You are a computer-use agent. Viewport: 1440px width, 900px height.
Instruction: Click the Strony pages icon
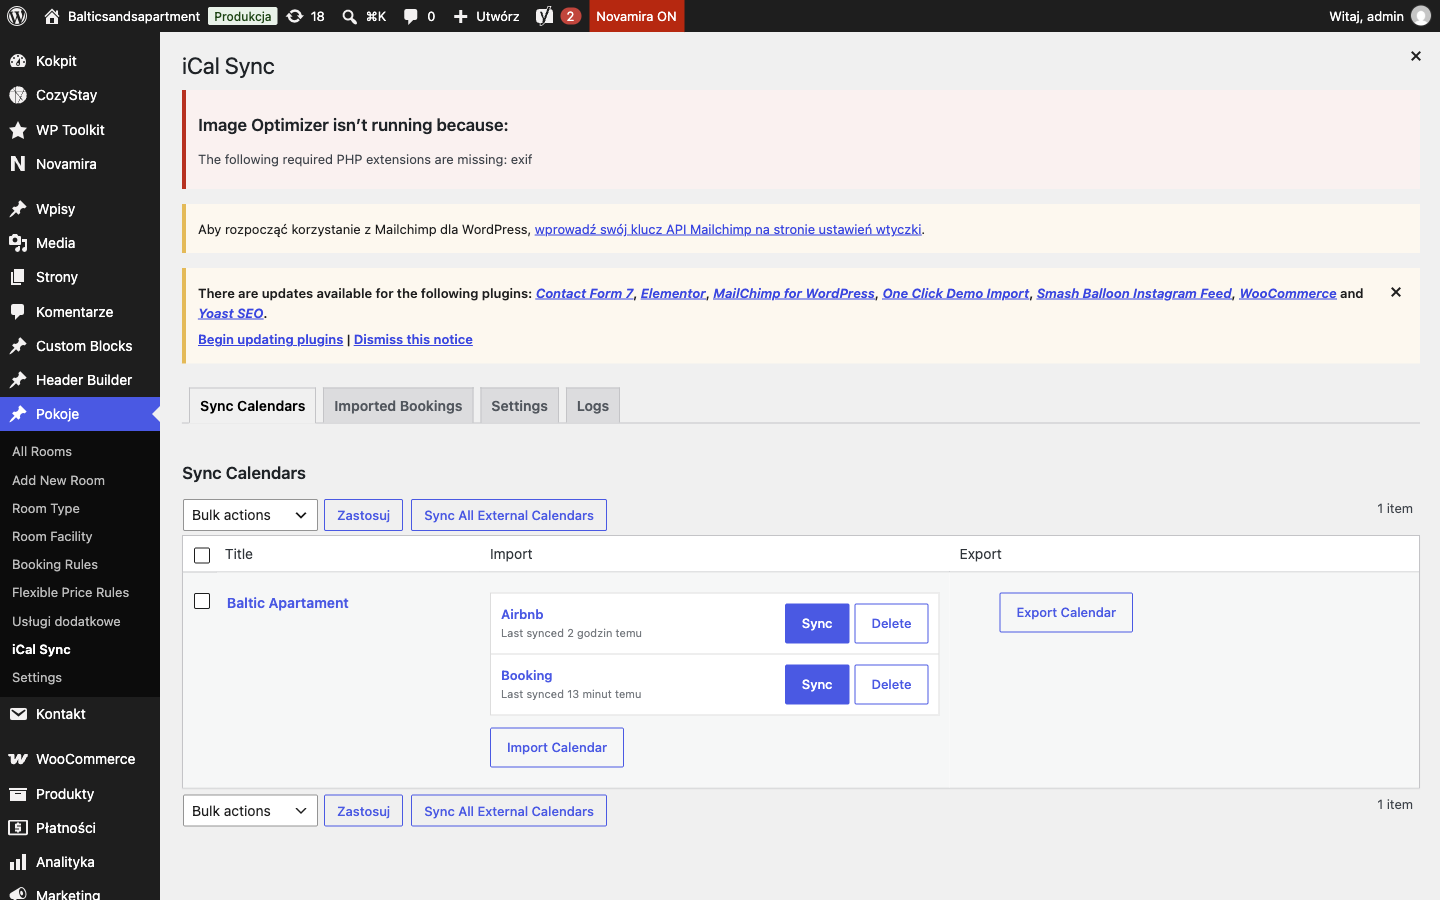pos(18,277)
